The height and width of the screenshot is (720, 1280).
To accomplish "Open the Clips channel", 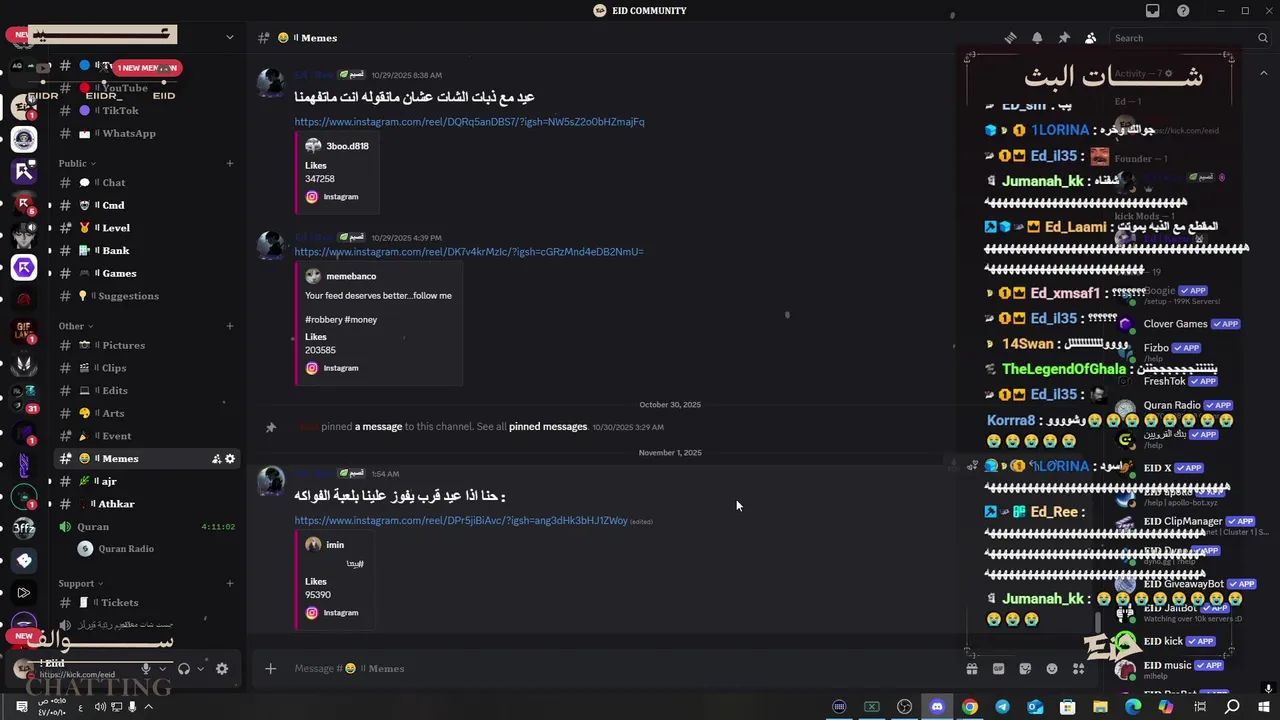I will 146,368.
